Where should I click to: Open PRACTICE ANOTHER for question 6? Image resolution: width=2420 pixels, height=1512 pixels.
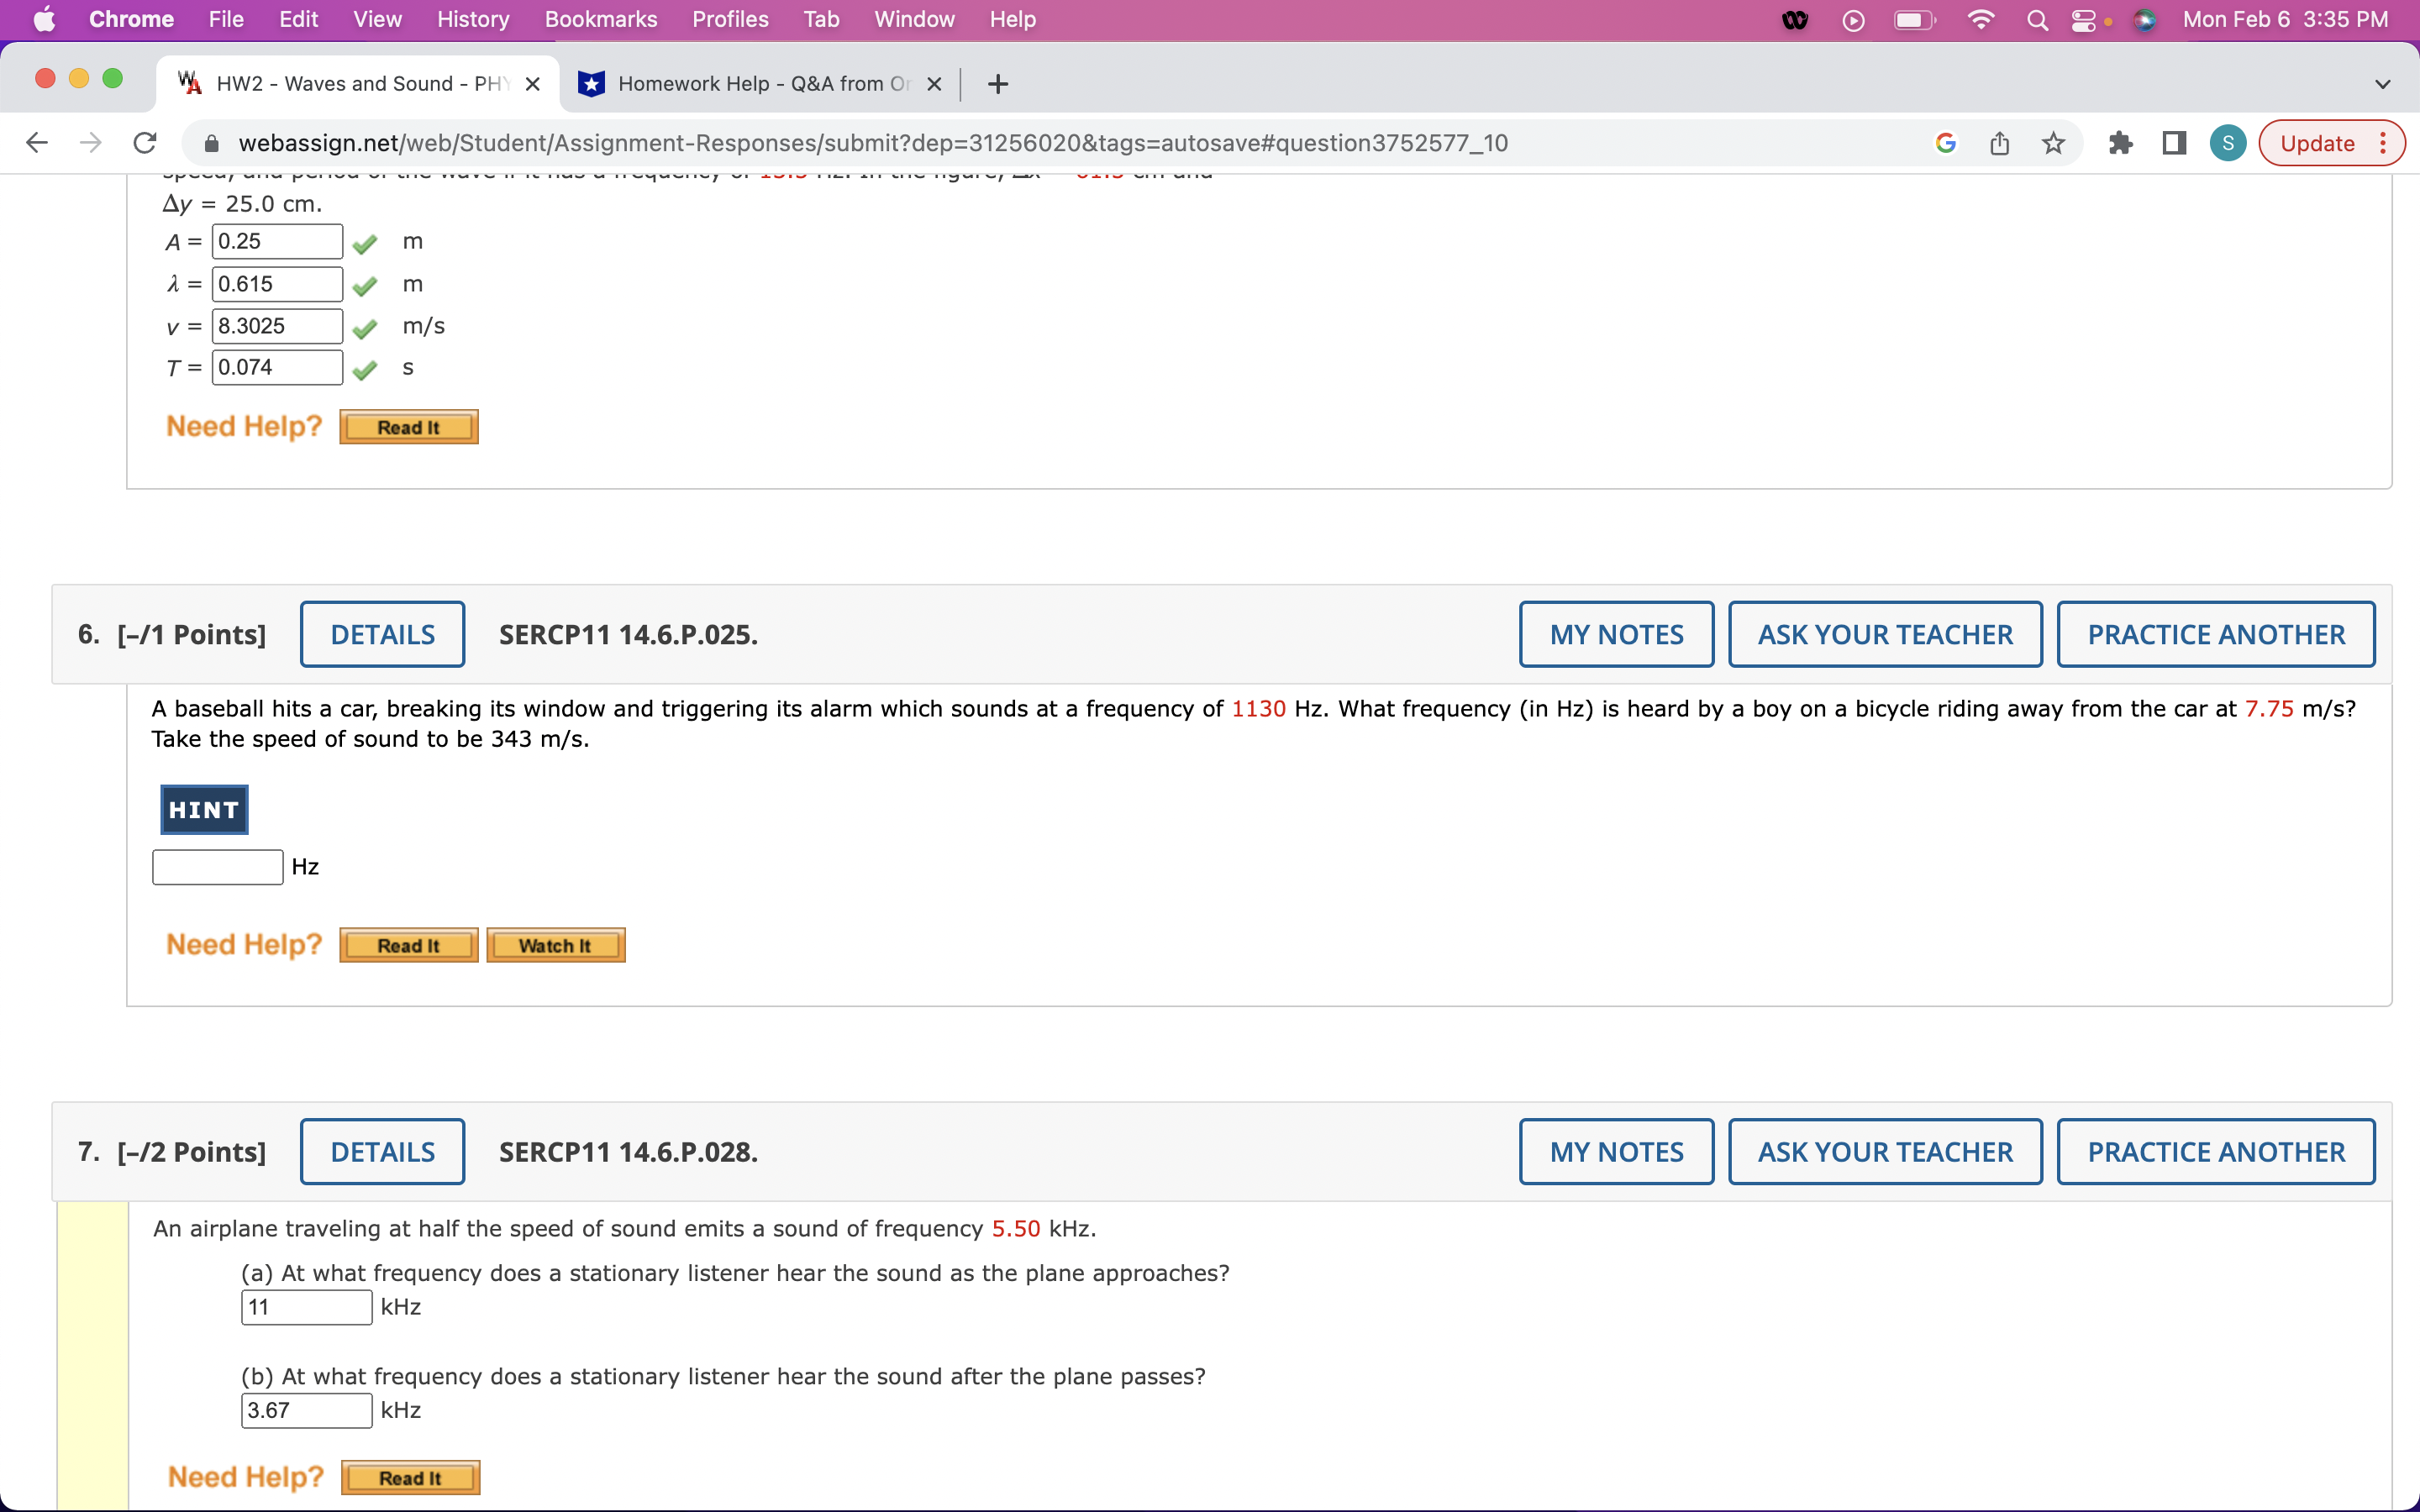click(2214, 633)
